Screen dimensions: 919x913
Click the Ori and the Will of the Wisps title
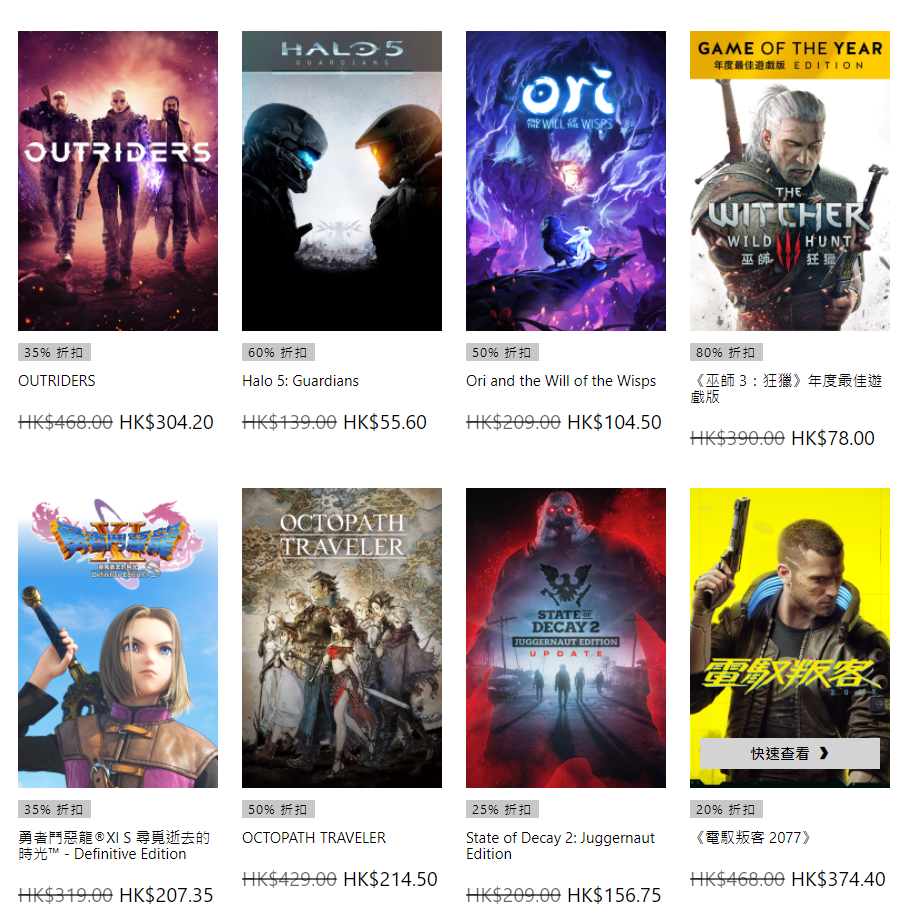click(x=561, y=381)
